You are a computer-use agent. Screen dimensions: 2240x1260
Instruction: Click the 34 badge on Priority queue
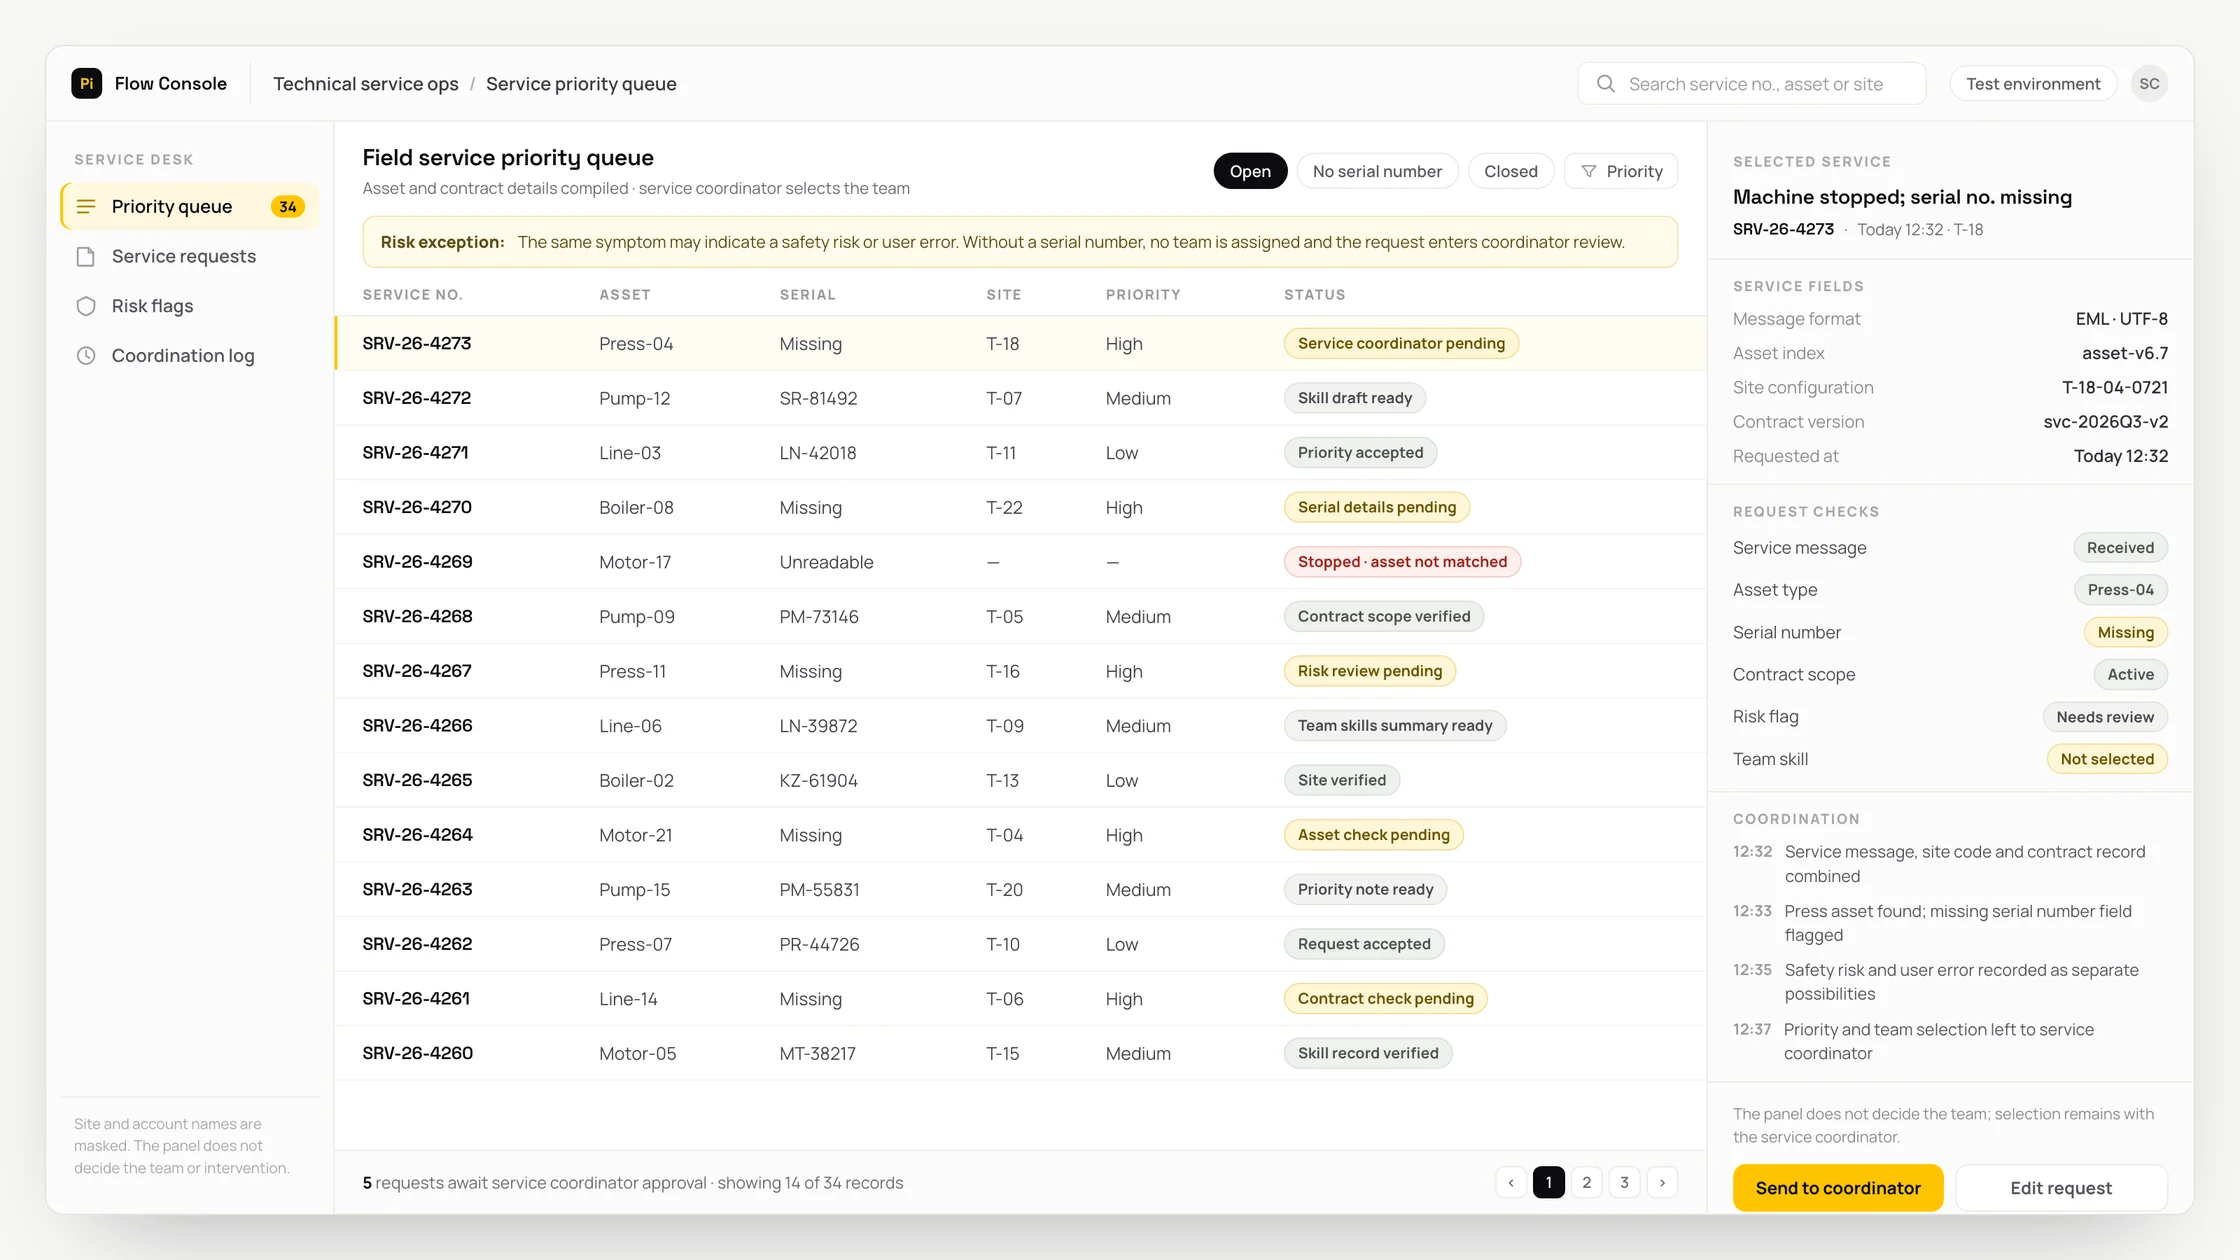coord(288,207)
